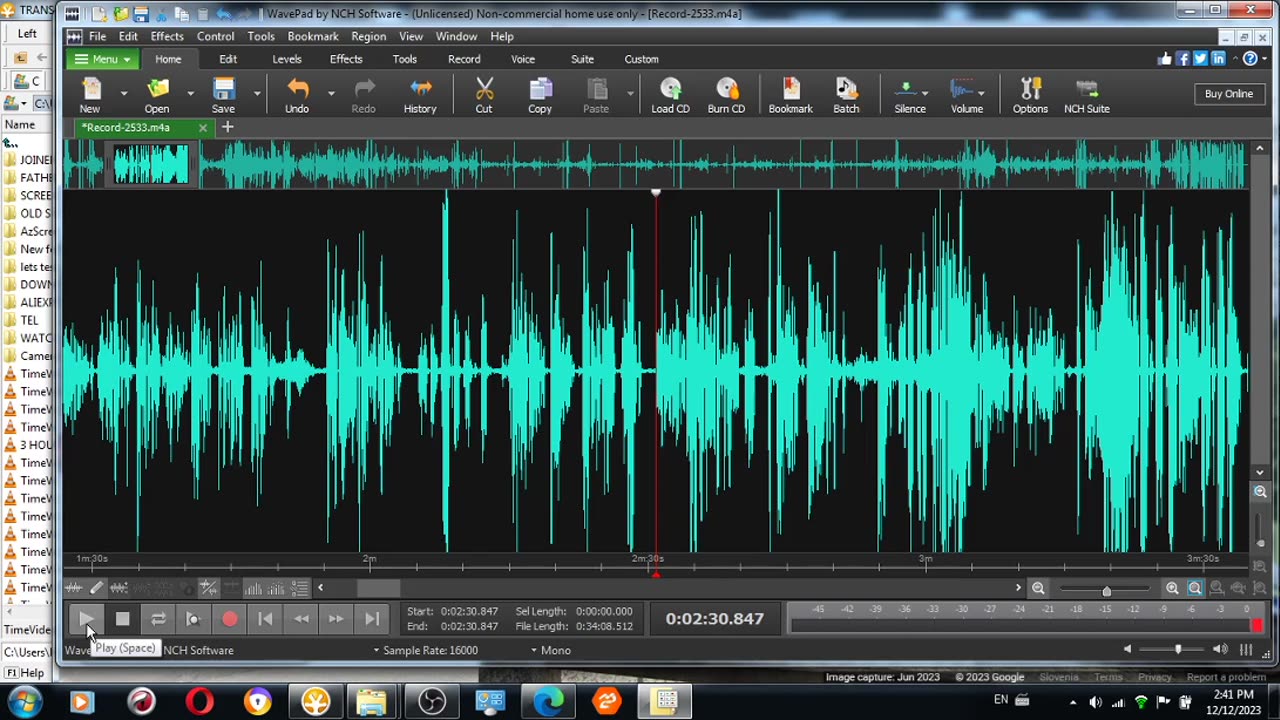The width and height of the screenshot is (1280, 720).
Task: Toggle loop playback mode
Action: pyautogui.click(x=158, y=619)
